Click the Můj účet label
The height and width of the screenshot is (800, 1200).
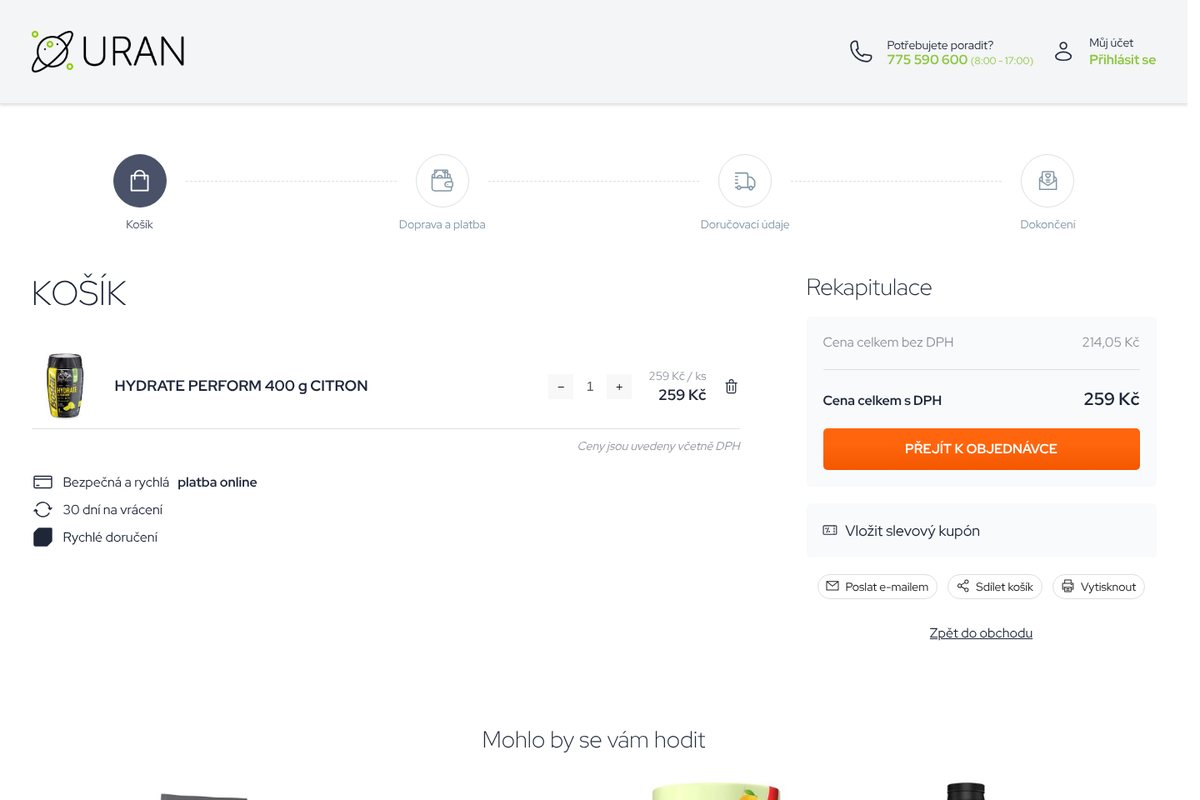coord(1111,43)
